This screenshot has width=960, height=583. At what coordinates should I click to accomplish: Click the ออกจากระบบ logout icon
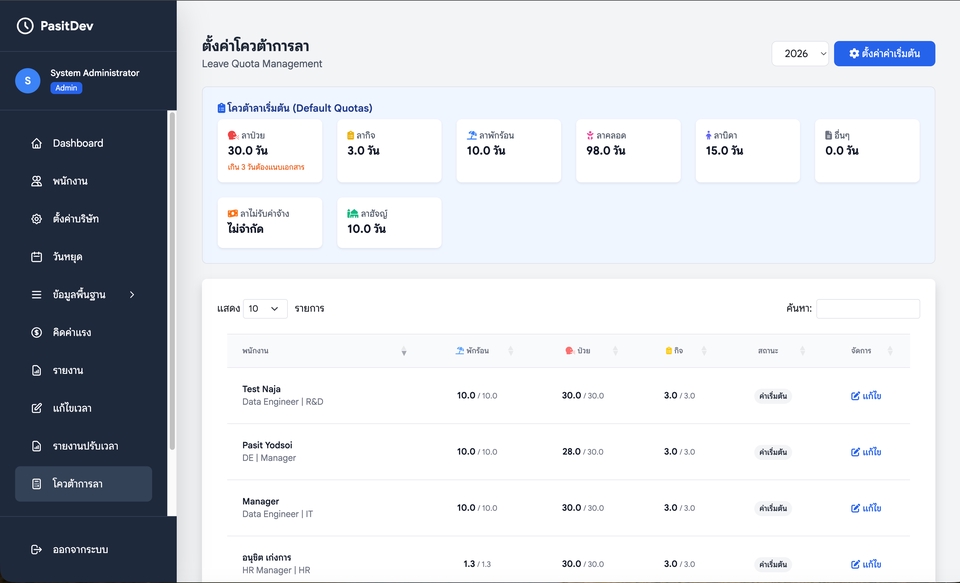(x=37, y=549)
